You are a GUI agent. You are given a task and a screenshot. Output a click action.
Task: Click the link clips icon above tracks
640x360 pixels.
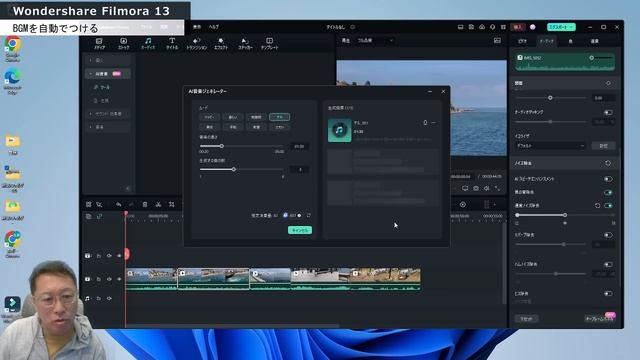pyautogui.click(x=99, y=217)
